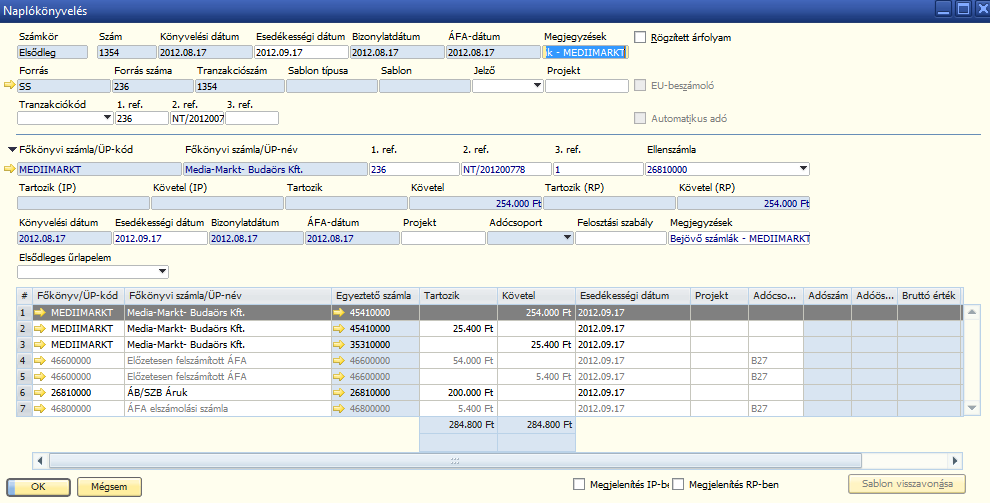Click the Tartozik column header
990x503 pixels.
tap(458, 295)
